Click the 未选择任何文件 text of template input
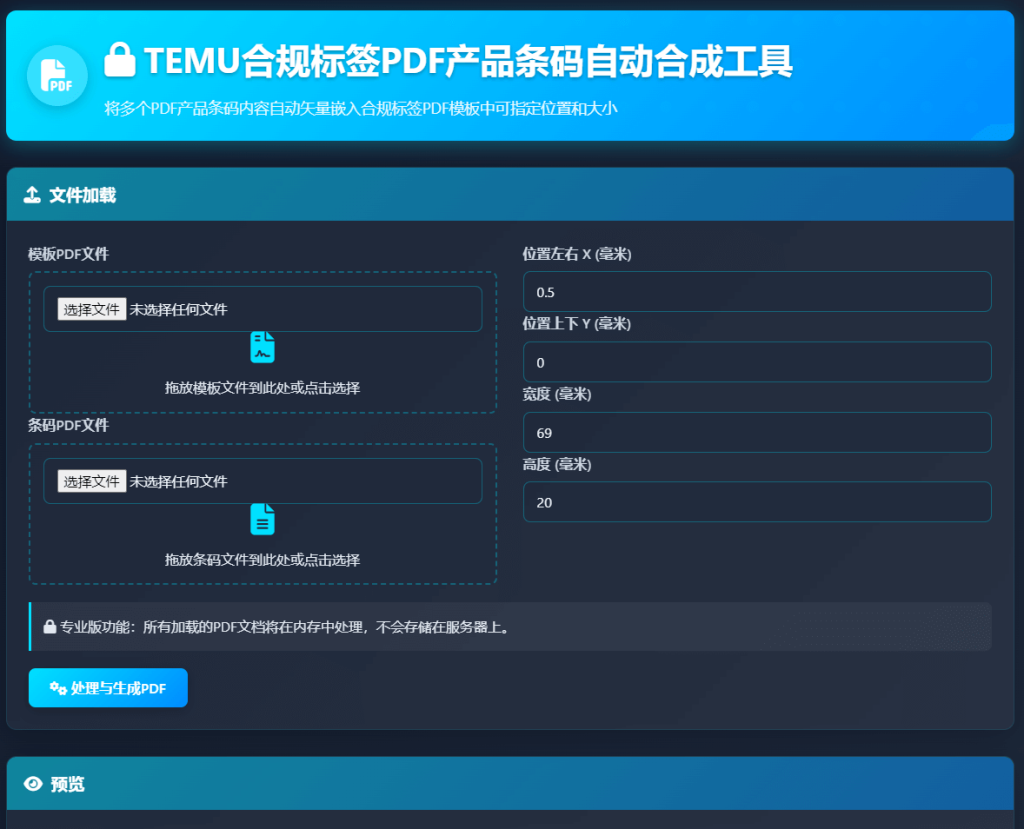 click(176, 308)
